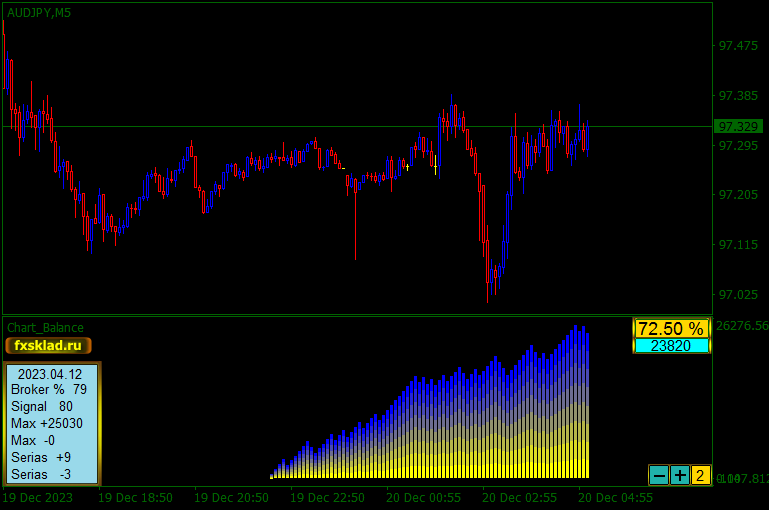Click the 97.475 price scale label

pyautogui.click(x=738, y=46)
